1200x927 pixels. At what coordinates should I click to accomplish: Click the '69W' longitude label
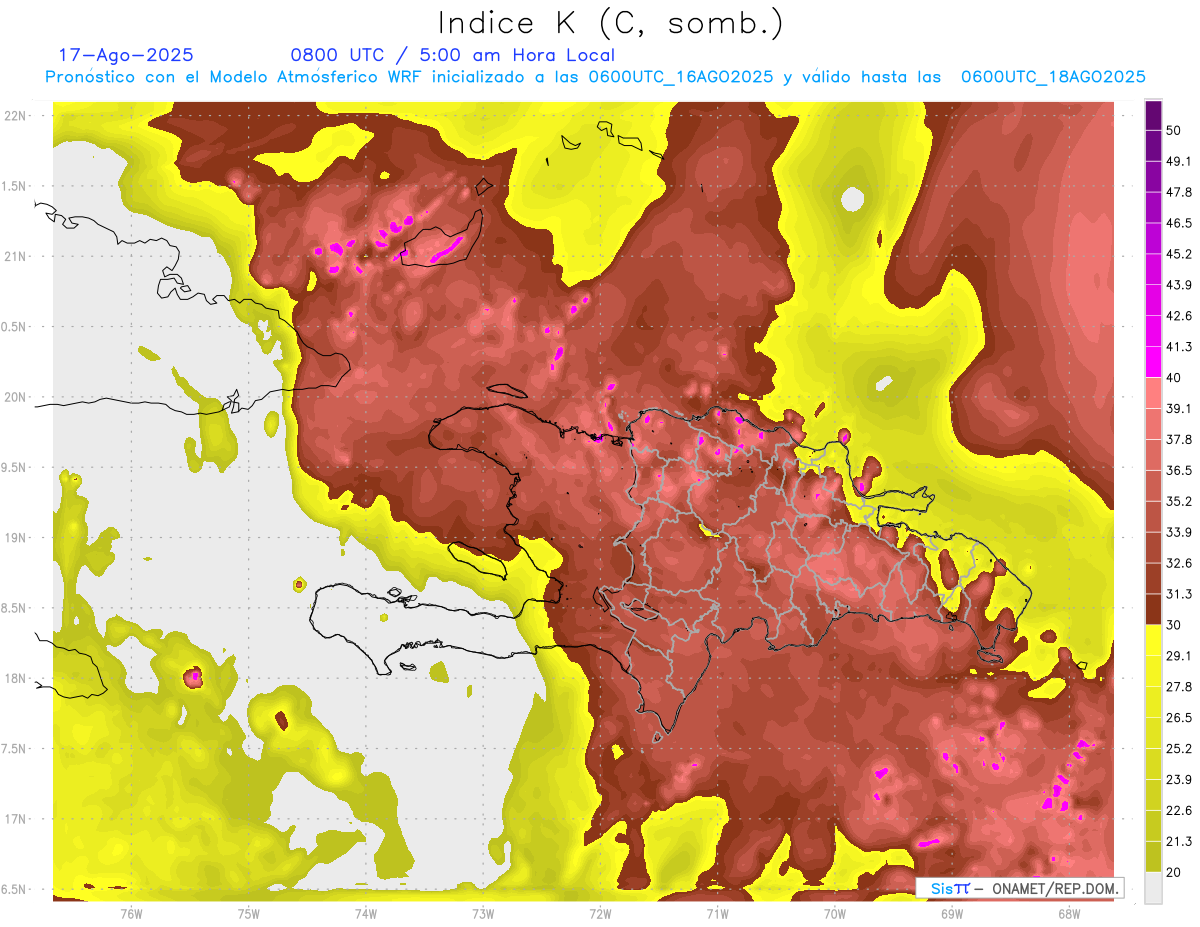951,913
